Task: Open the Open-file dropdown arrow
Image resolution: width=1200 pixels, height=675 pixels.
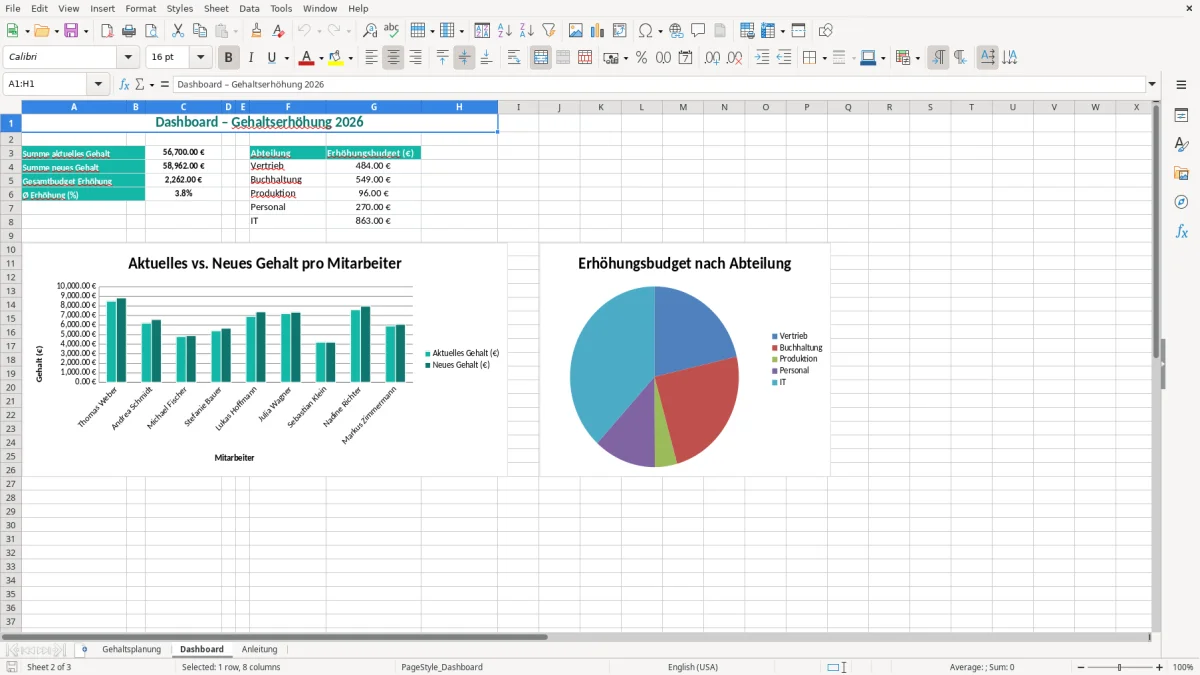Action: pyautogui.click(x=56, y=31)
